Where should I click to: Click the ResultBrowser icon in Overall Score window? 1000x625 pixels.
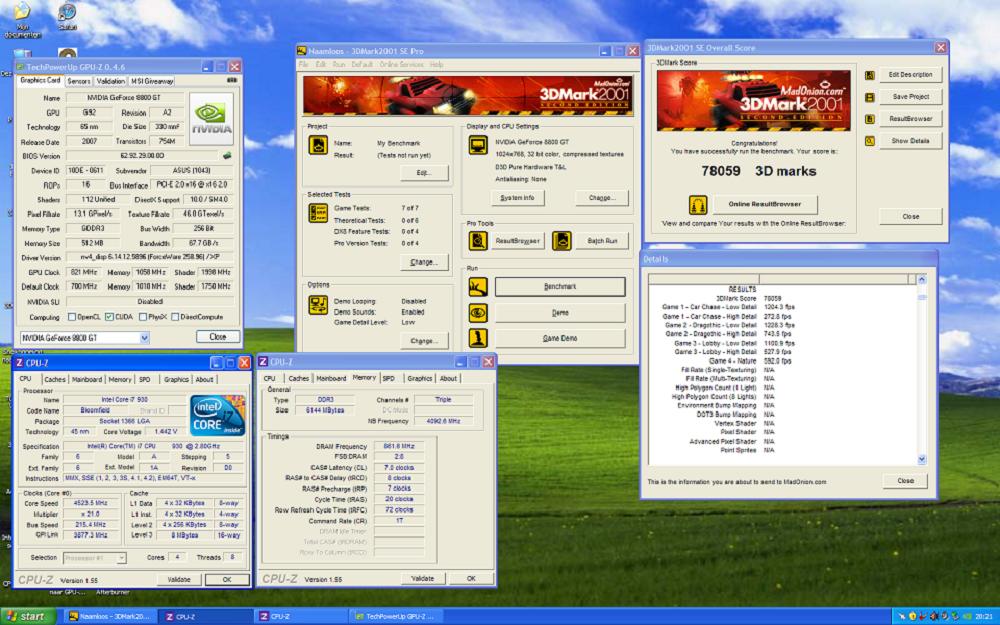[869, 119]
